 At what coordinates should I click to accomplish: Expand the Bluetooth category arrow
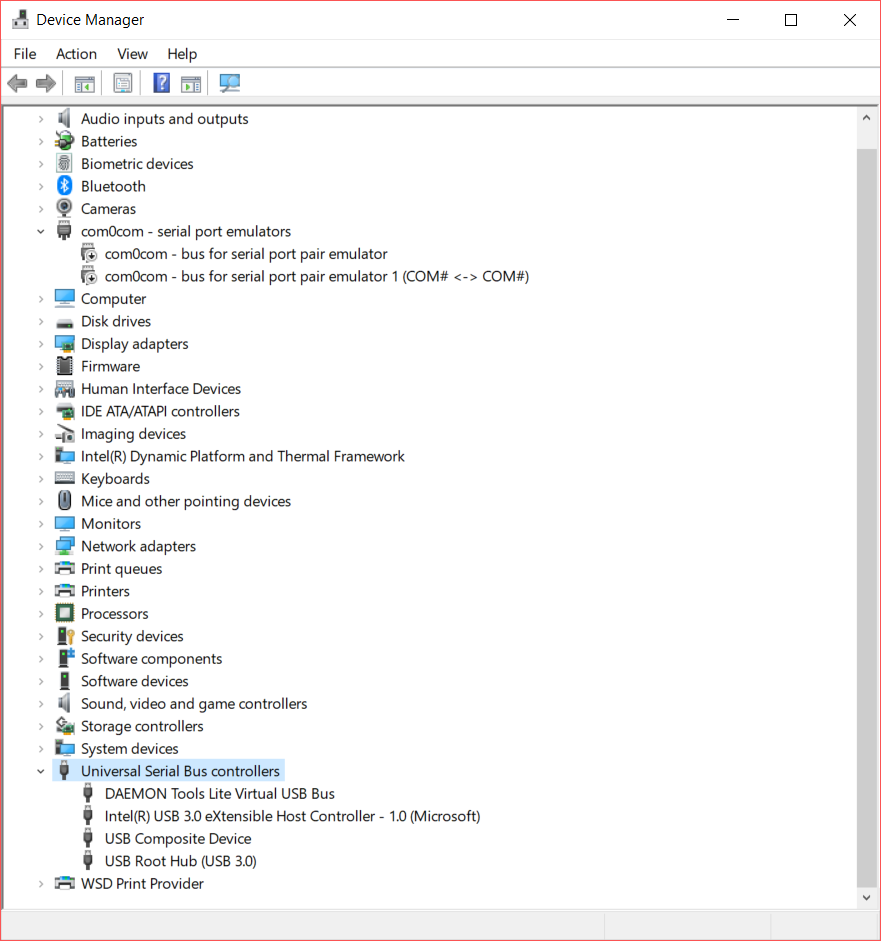point(41,187)
